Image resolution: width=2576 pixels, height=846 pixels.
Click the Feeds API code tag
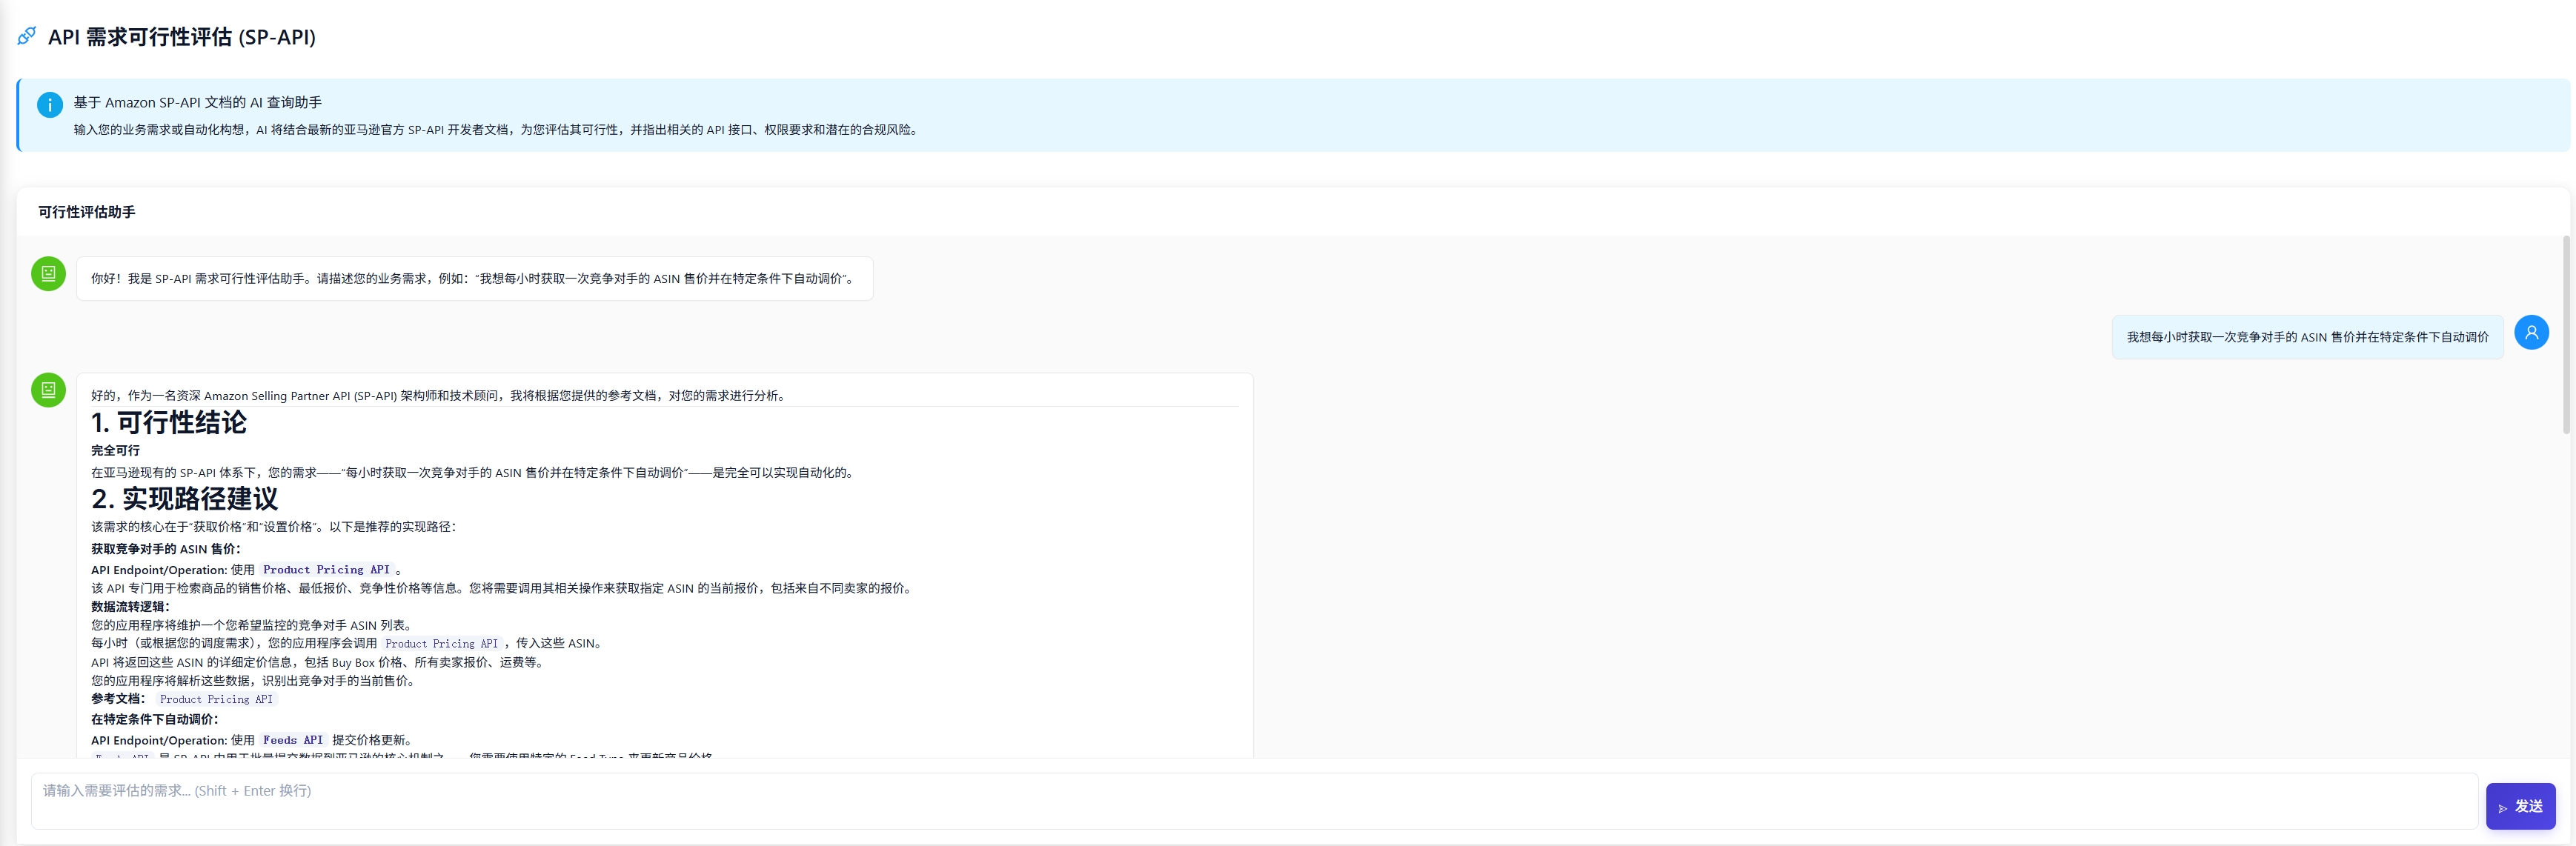click(x=293, y=740)
